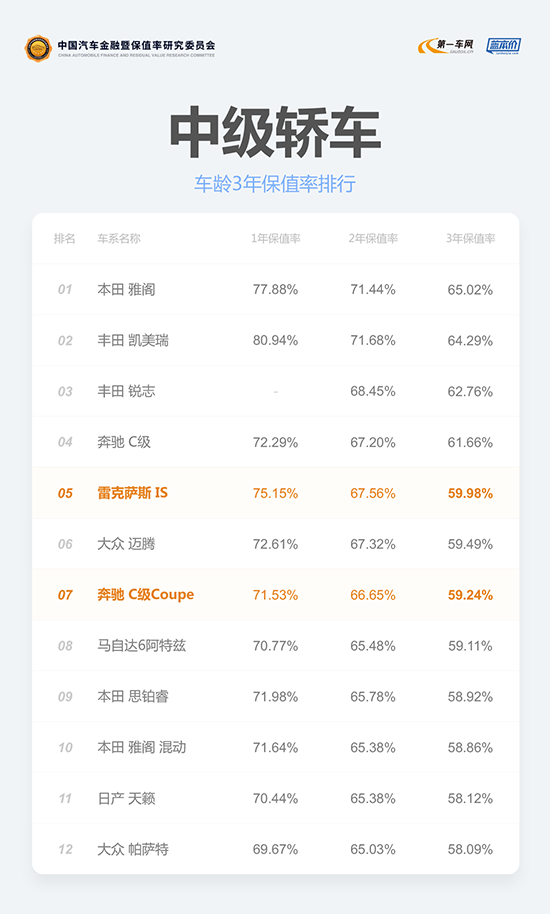Select the 大众 迈腾 row name
Viewport: 550px width, 914px height.
tap(126, 544)
